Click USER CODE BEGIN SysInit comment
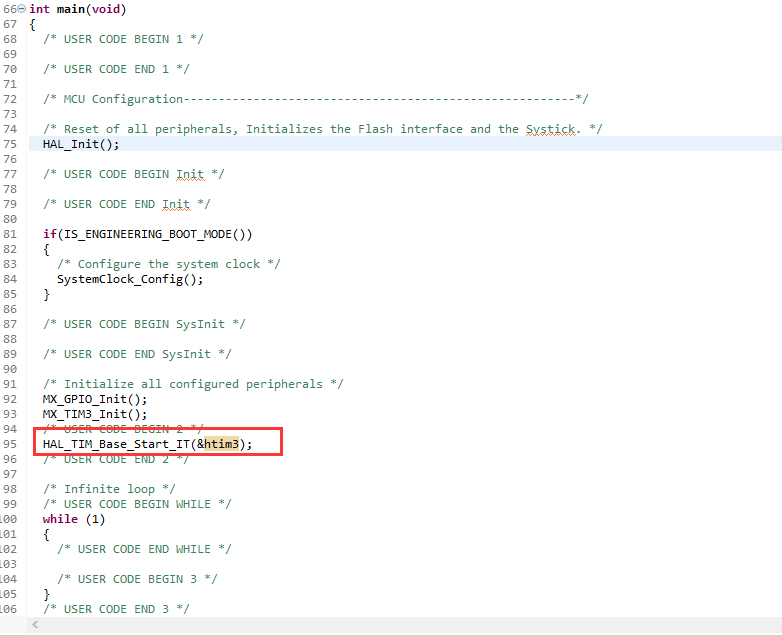This screenshot has width=782, height=636. pyautogui.click(x=144, y=324)
